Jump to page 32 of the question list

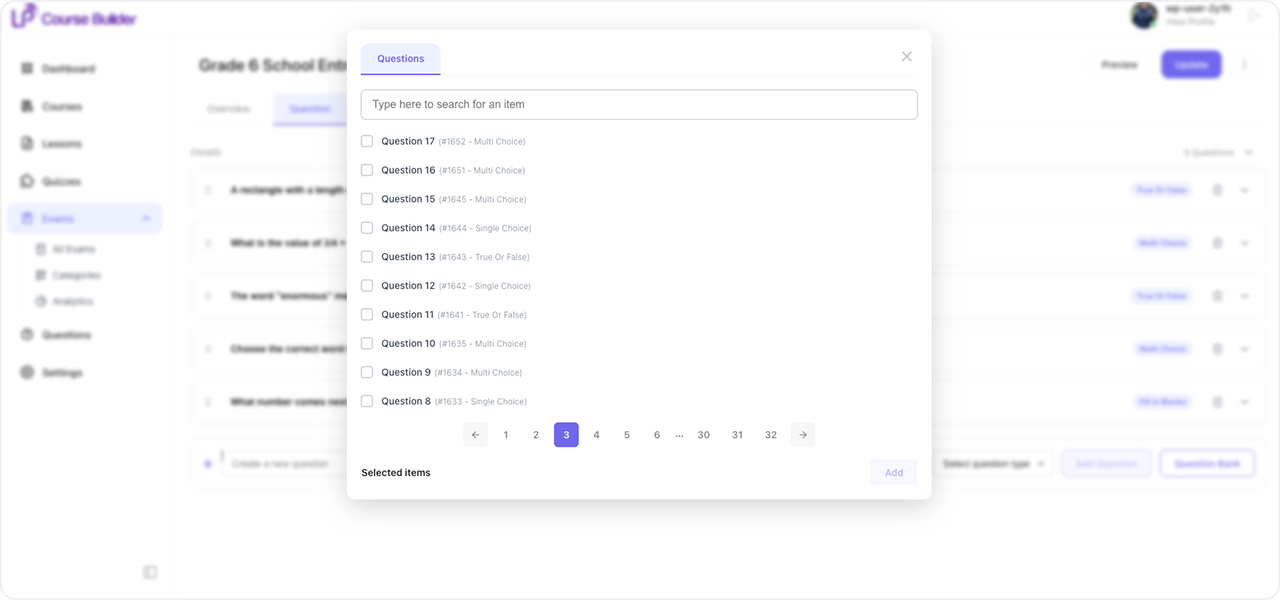point(771,435)
